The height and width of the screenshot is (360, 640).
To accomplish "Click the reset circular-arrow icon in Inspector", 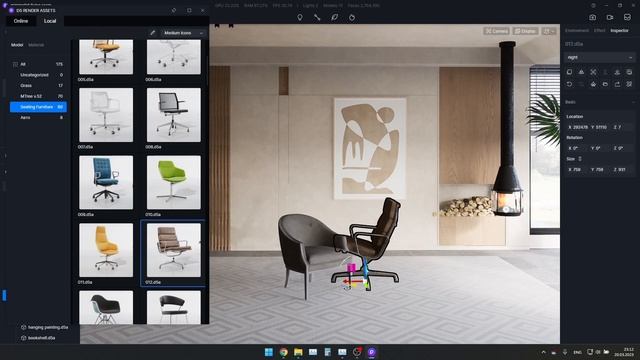I will click(569, 84).
